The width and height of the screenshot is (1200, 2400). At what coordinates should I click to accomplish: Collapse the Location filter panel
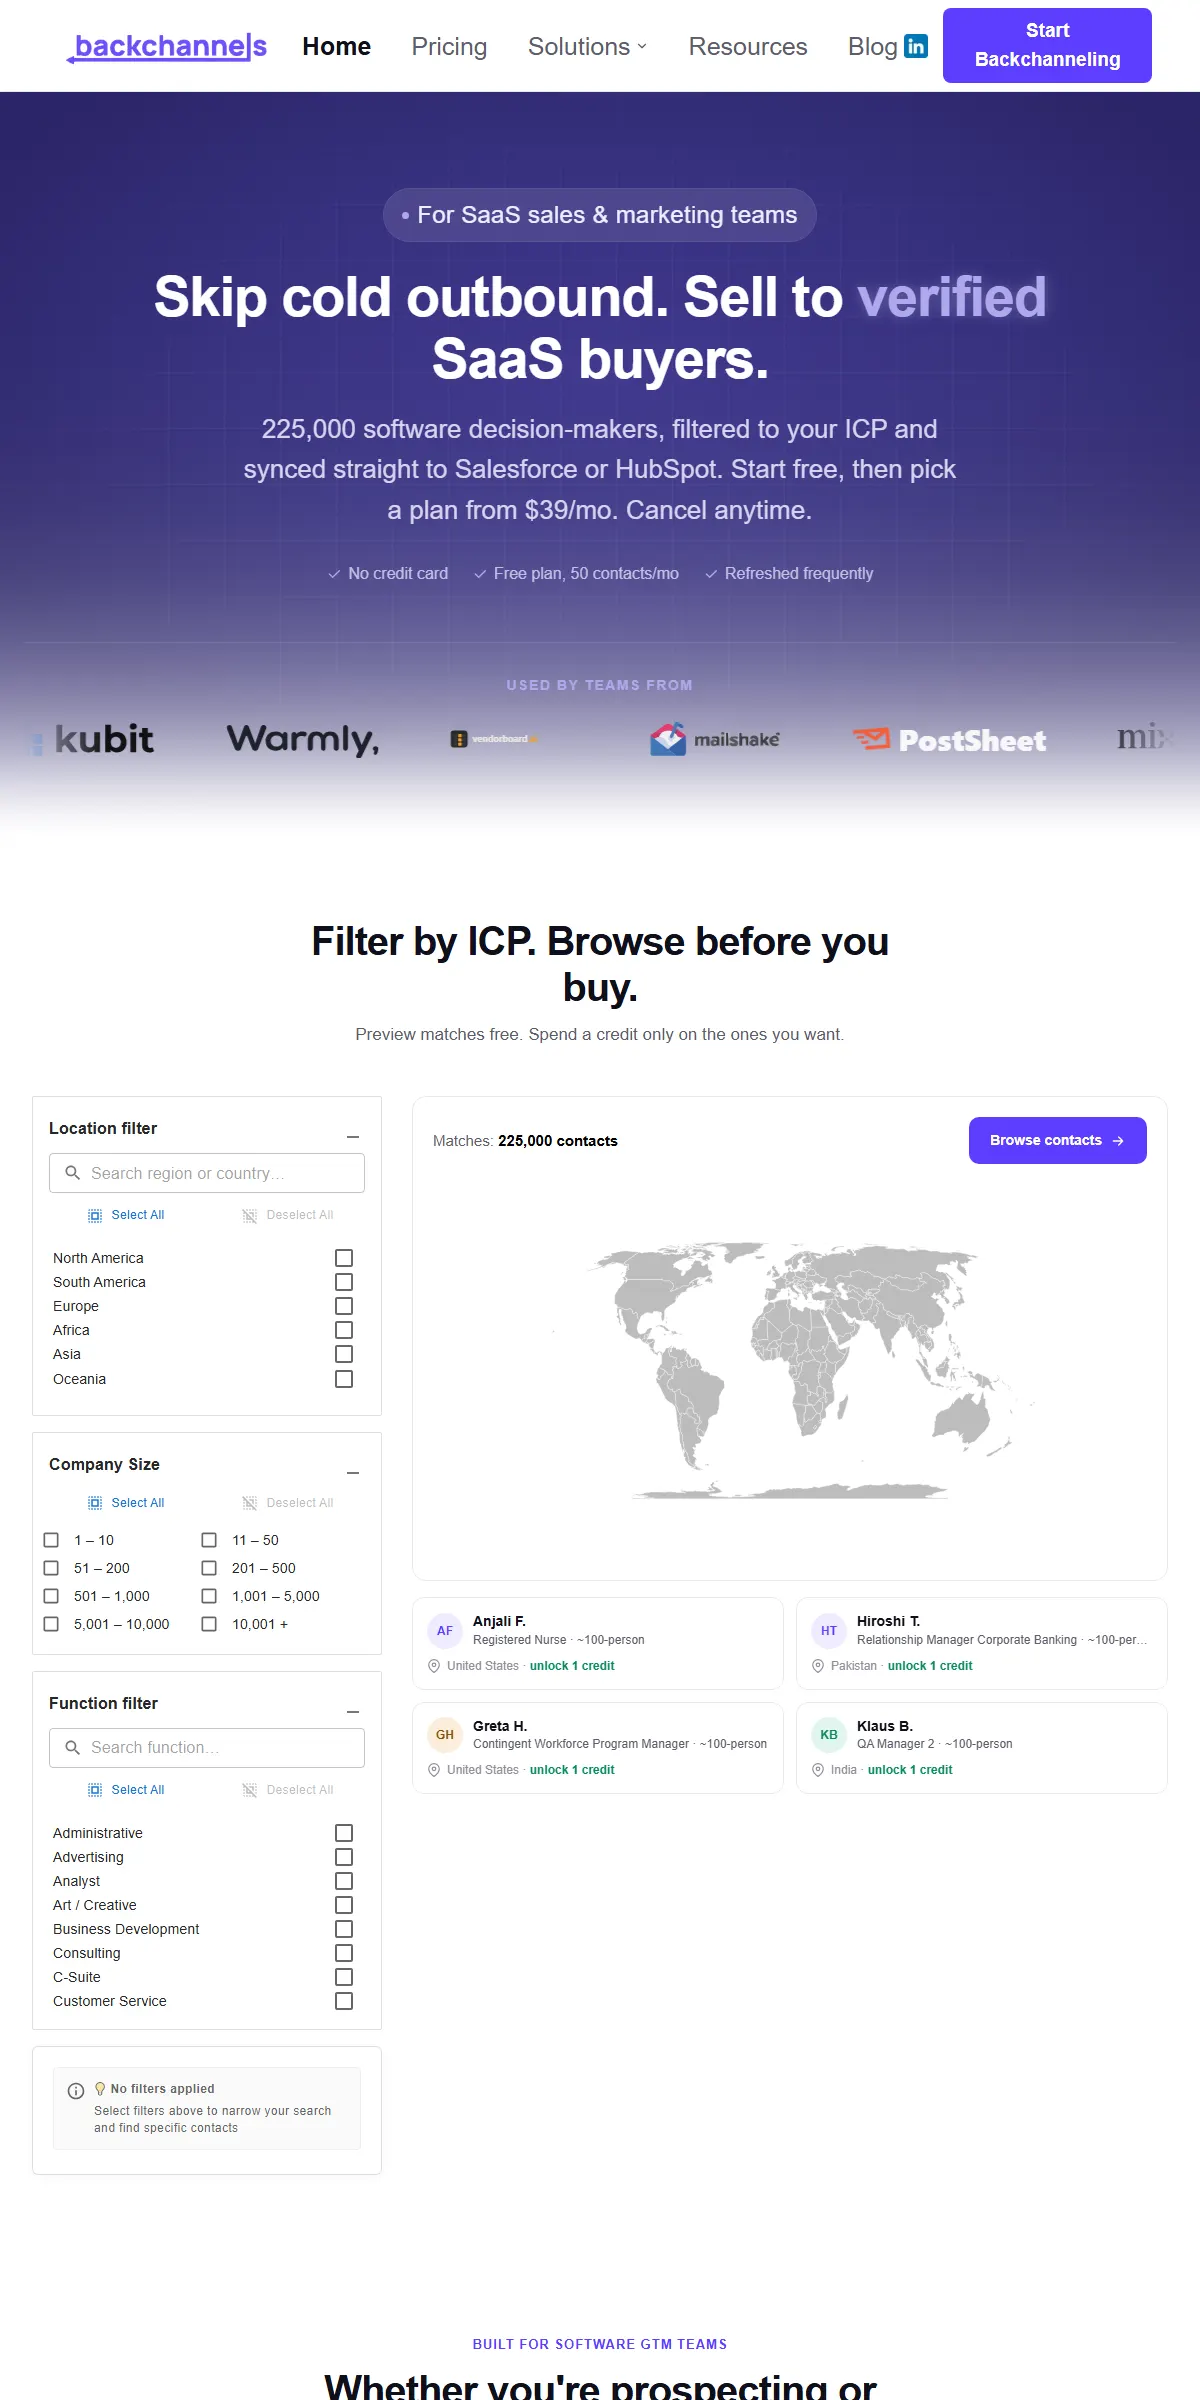(x=353, y=1137)
